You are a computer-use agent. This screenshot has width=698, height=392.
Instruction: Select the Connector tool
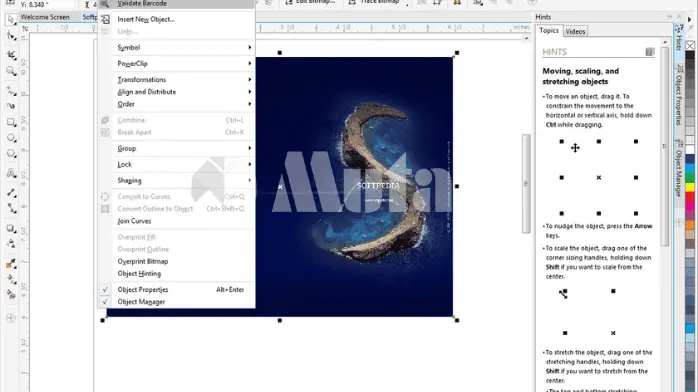[x=11, y=208]
